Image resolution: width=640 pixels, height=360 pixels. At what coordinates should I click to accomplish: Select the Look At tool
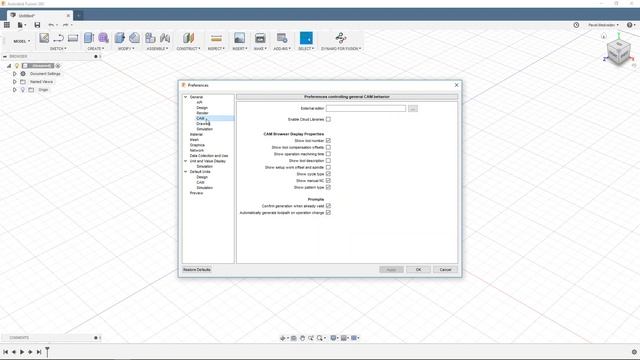pyautogui.click(x=293, y=338)
